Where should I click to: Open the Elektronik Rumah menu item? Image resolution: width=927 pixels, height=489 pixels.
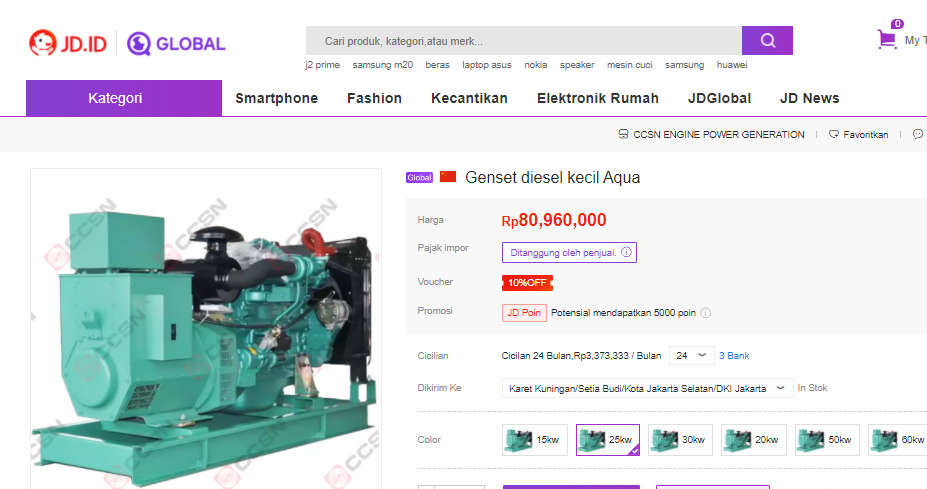(597, 98)
